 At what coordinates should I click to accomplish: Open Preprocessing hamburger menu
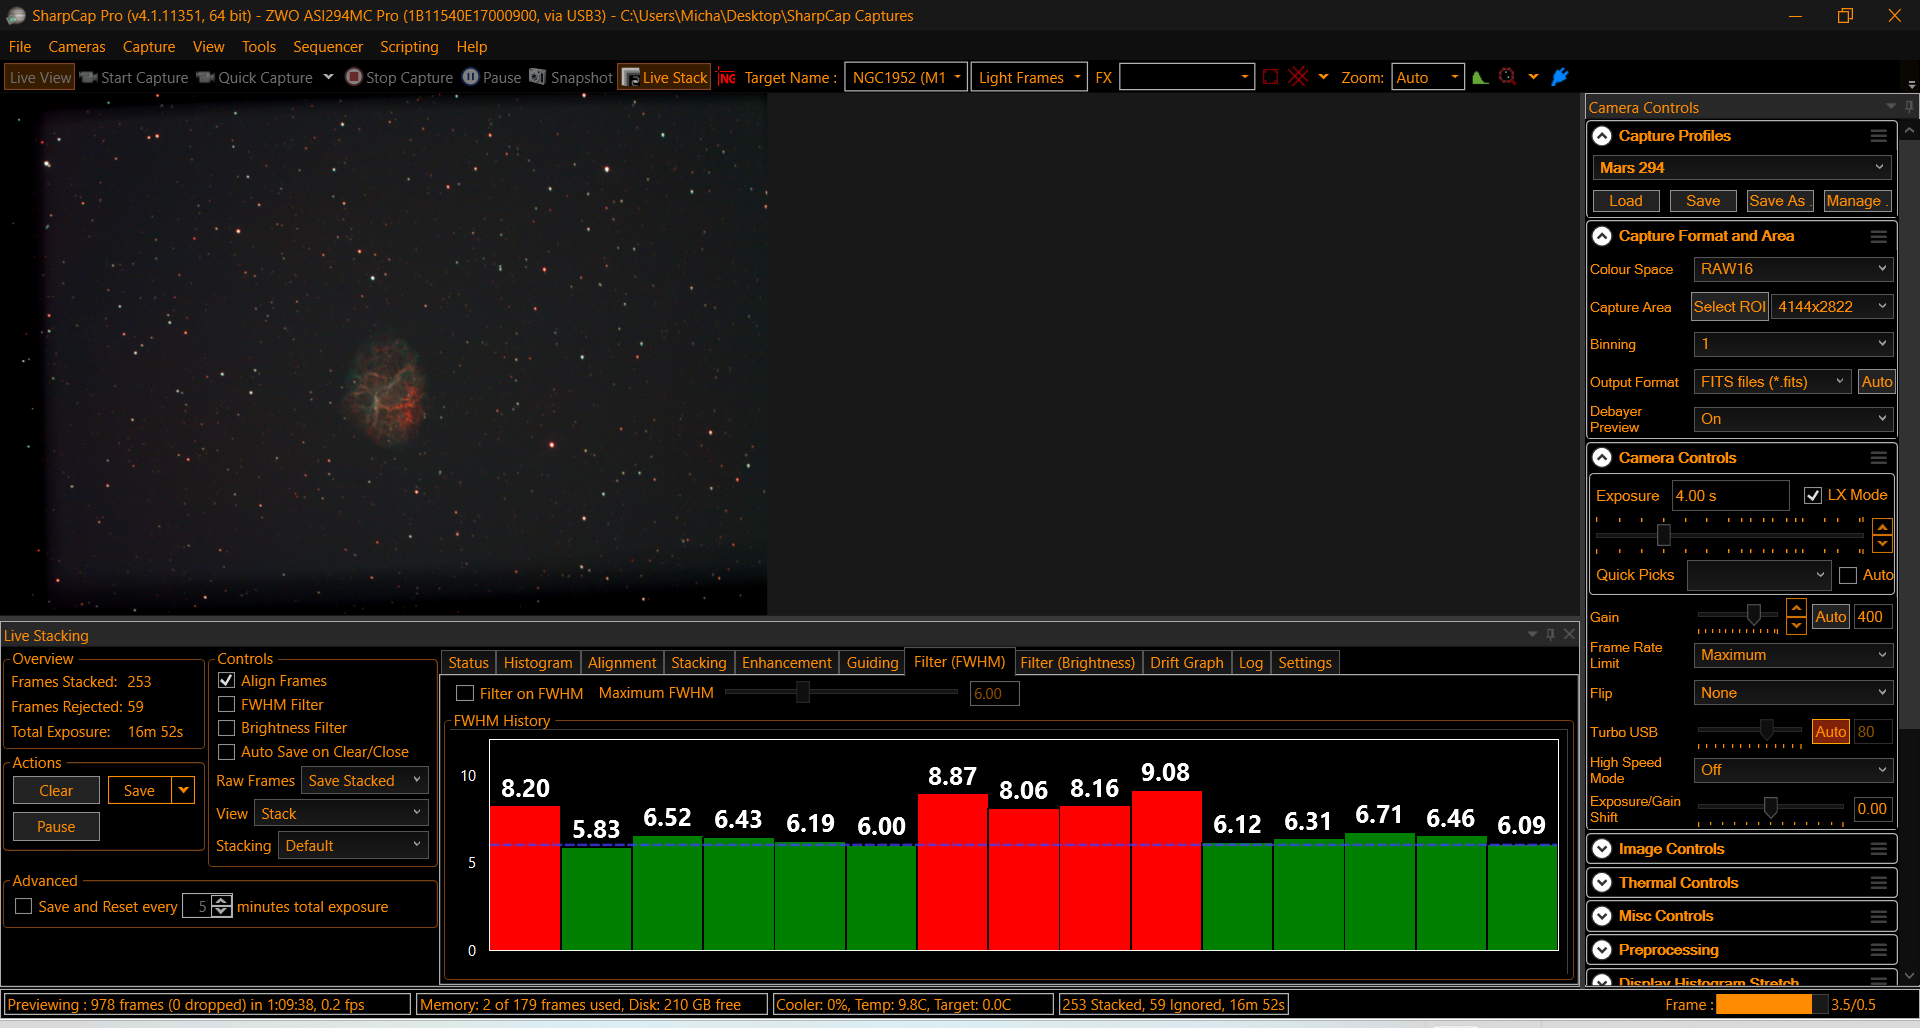pos(1878,950)
